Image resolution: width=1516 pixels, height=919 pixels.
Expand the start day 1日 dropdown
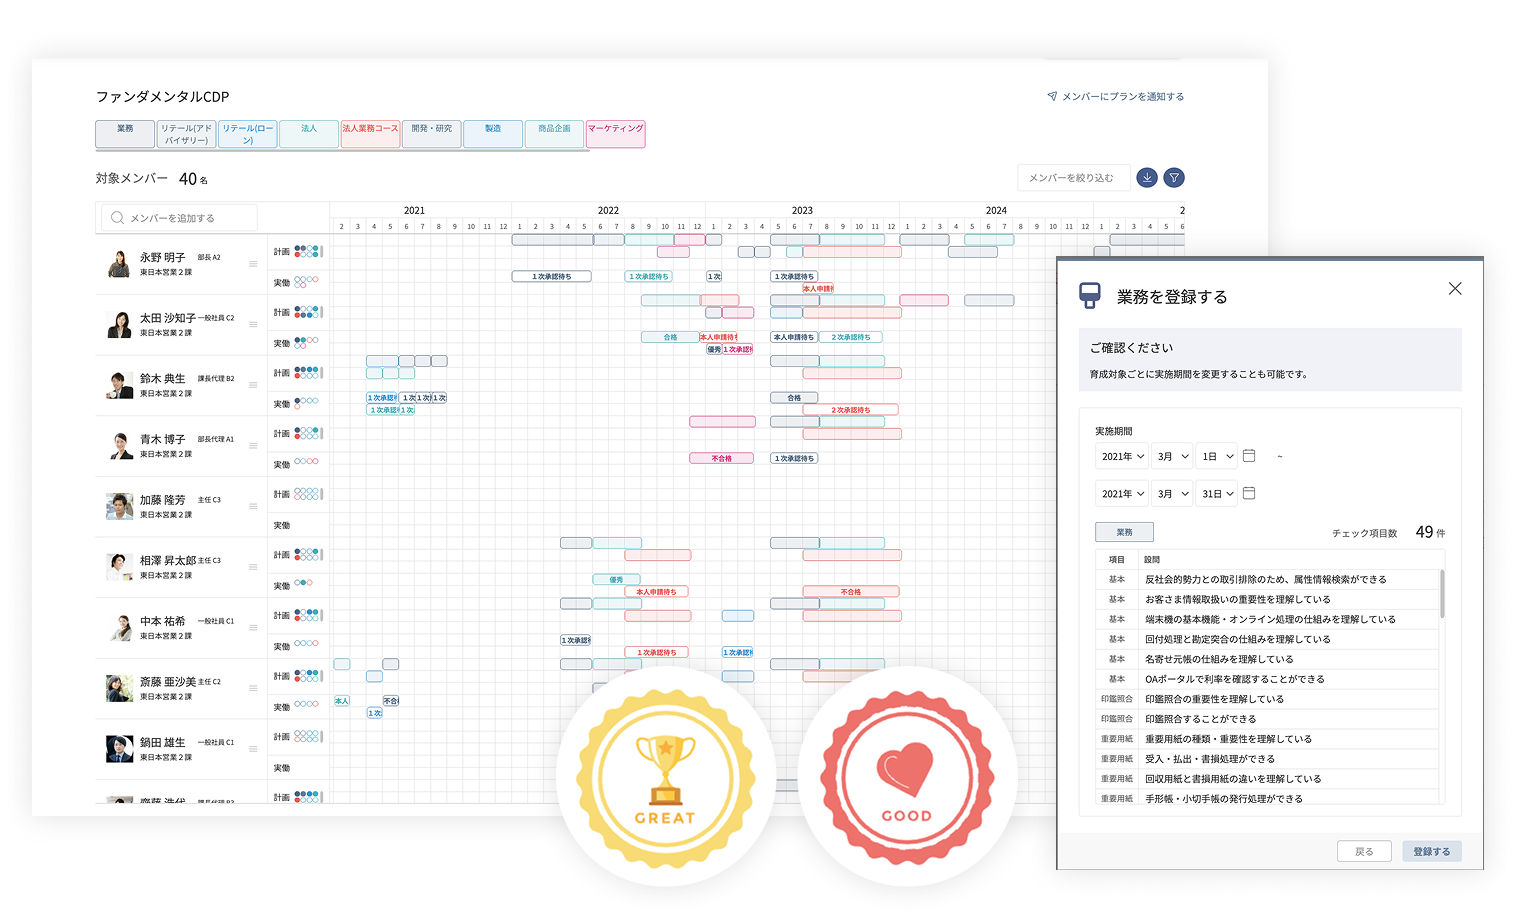1217,457
